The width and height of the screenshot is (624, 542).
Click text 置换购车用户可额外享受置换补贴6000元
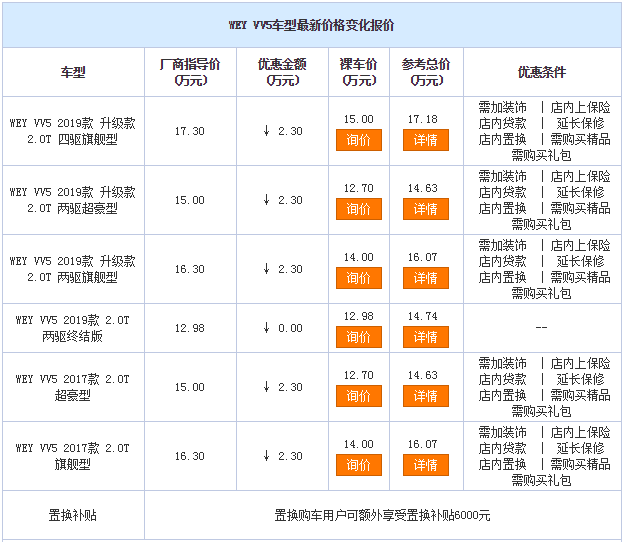(382, 515)
